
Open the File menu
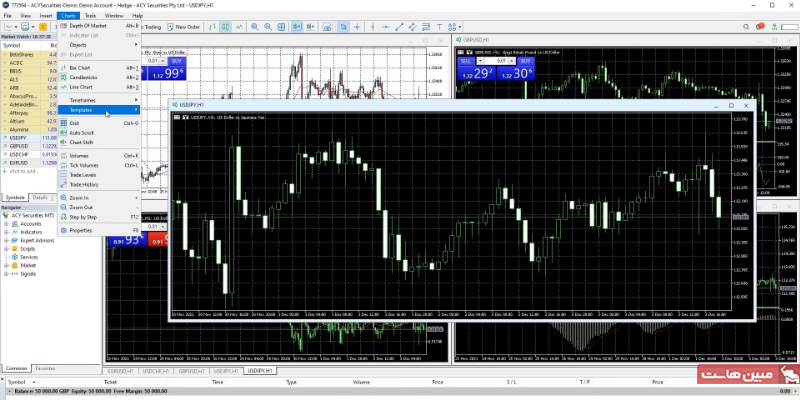(x=7, y=16)
